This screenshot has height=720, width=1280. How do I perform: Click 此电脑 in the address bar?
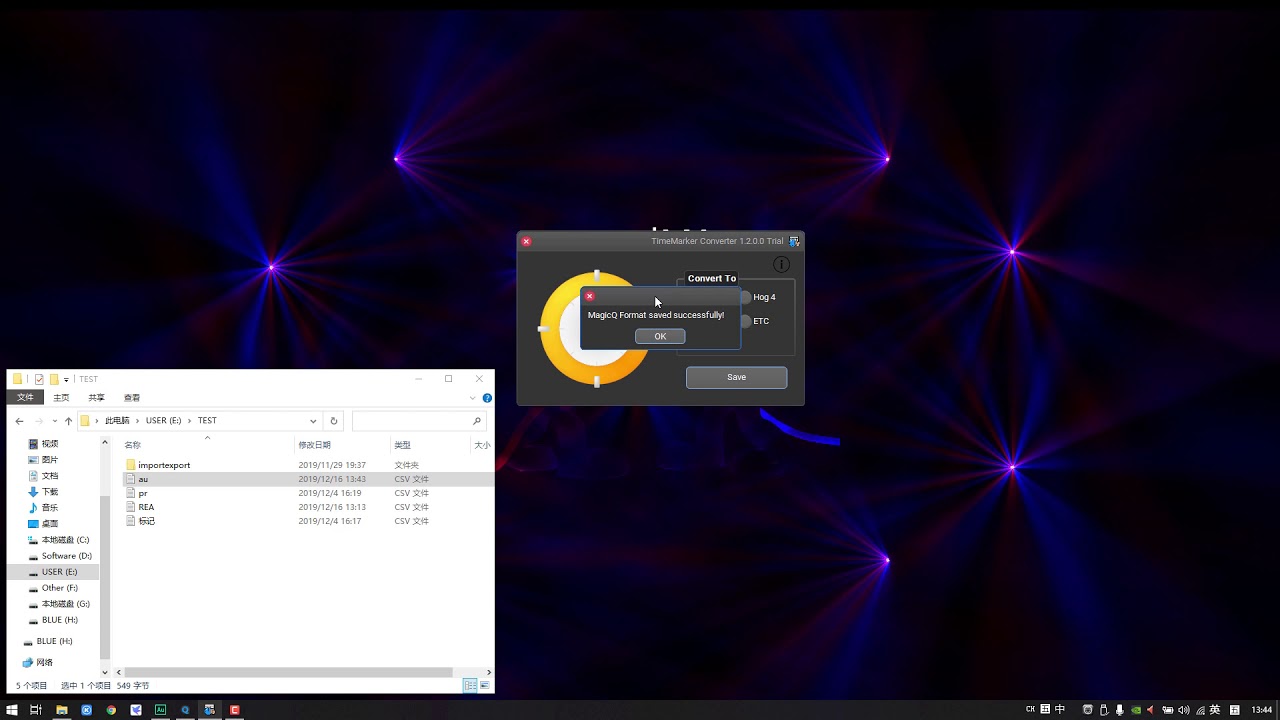click(x=117, y=421)
